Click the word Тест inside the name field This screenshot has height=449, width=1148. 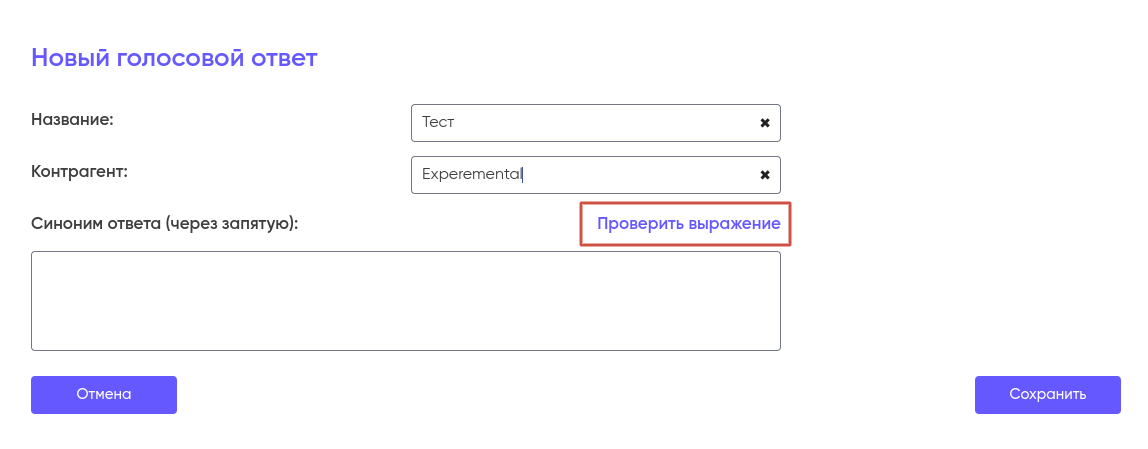[438, 123]
